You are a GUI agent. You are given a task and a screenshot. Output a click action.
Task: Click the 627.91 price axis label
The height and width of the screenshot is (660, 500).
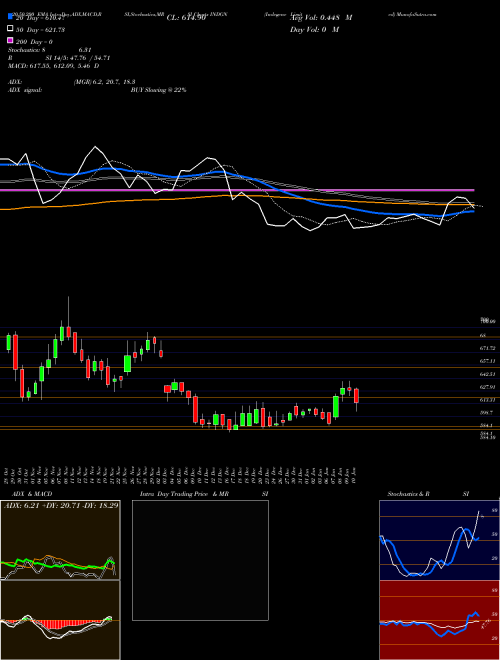point(488,387)
